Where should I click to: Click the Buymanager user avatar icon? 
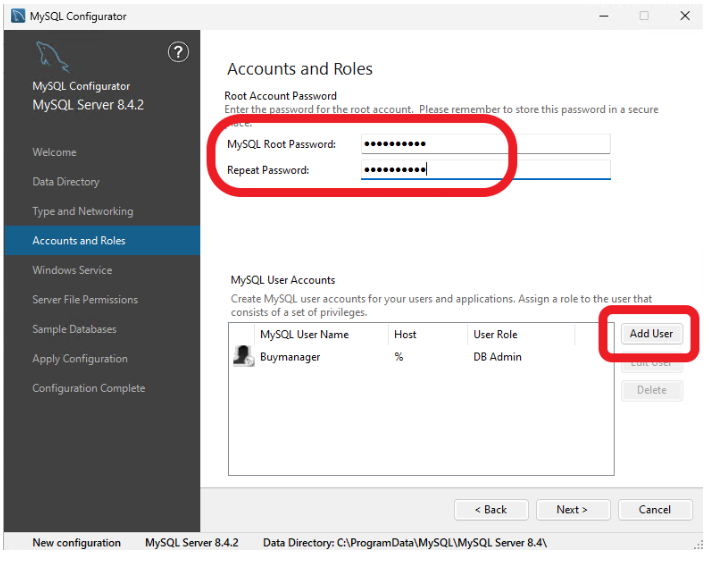pos(243,357)
